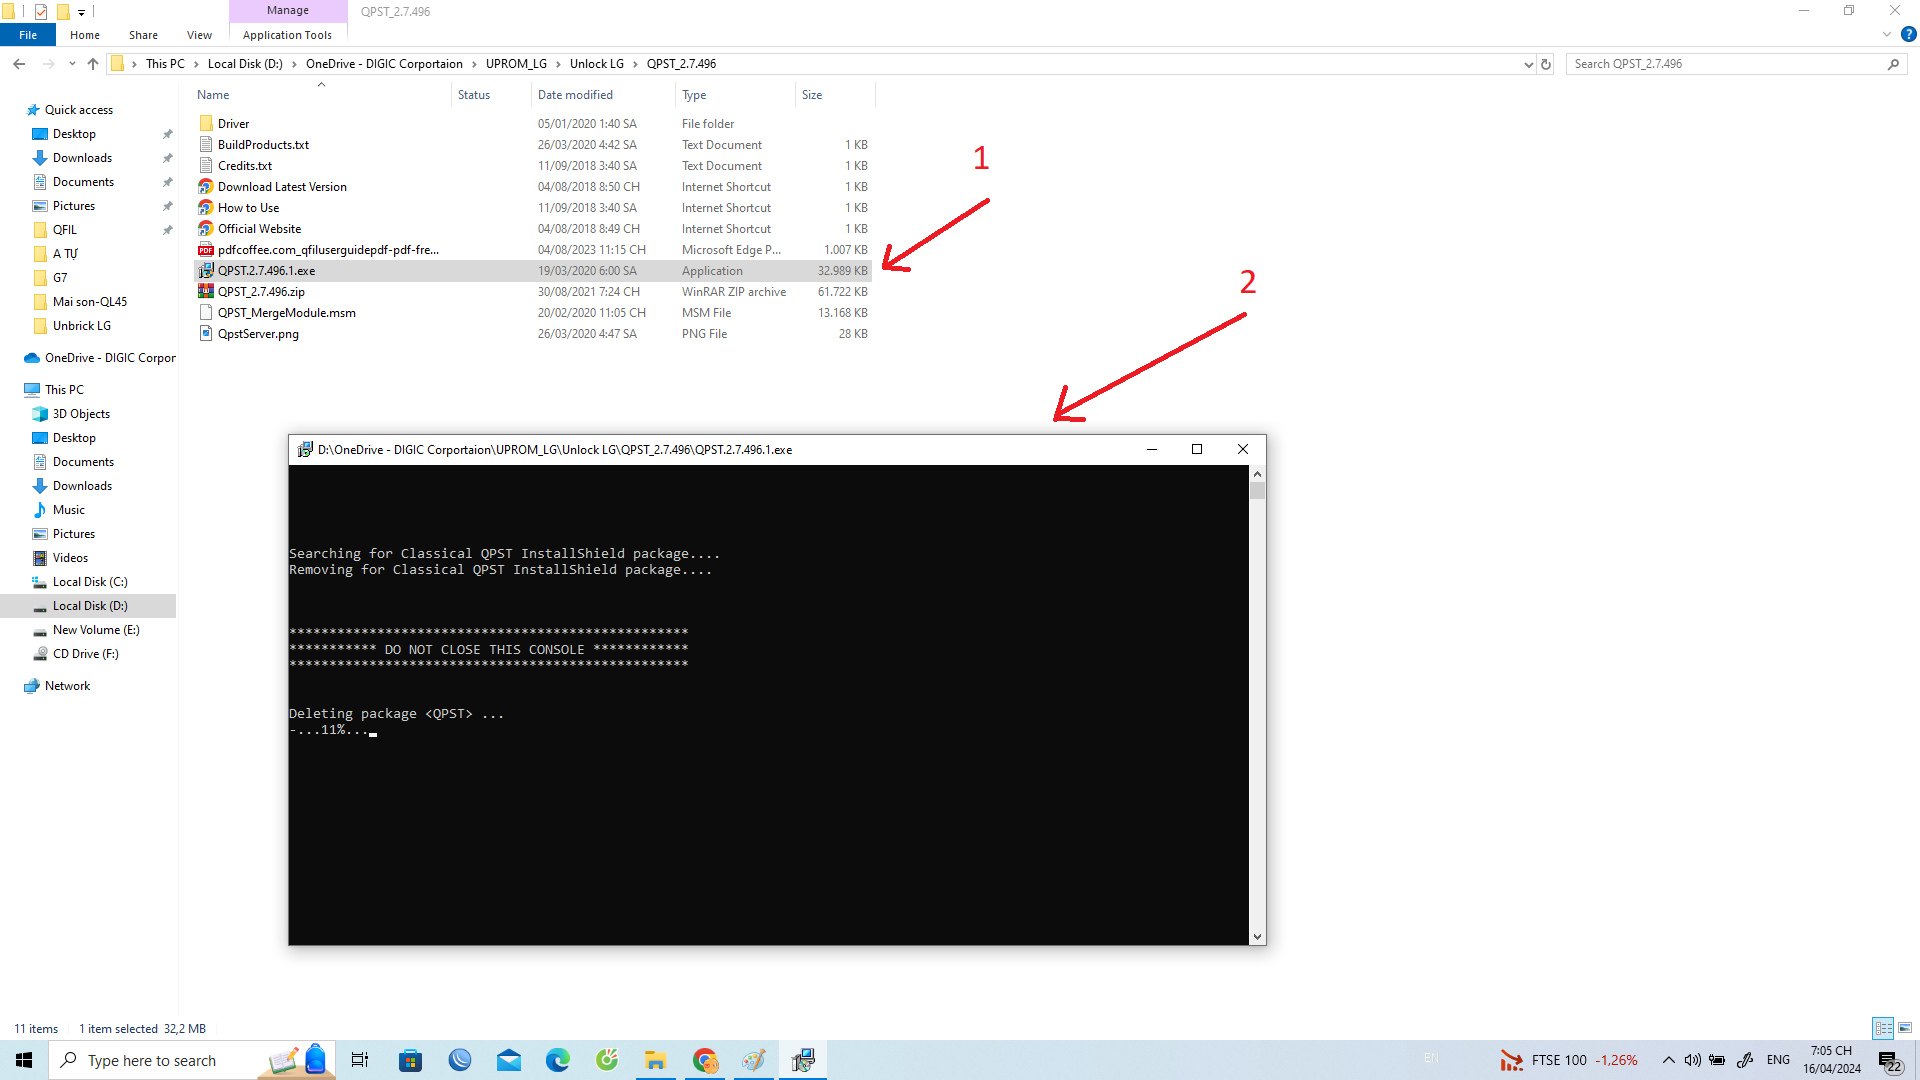Expand the address bar history dropdown
The height and width of the screenshot is (1080, 1920).
pos(1528,64)
